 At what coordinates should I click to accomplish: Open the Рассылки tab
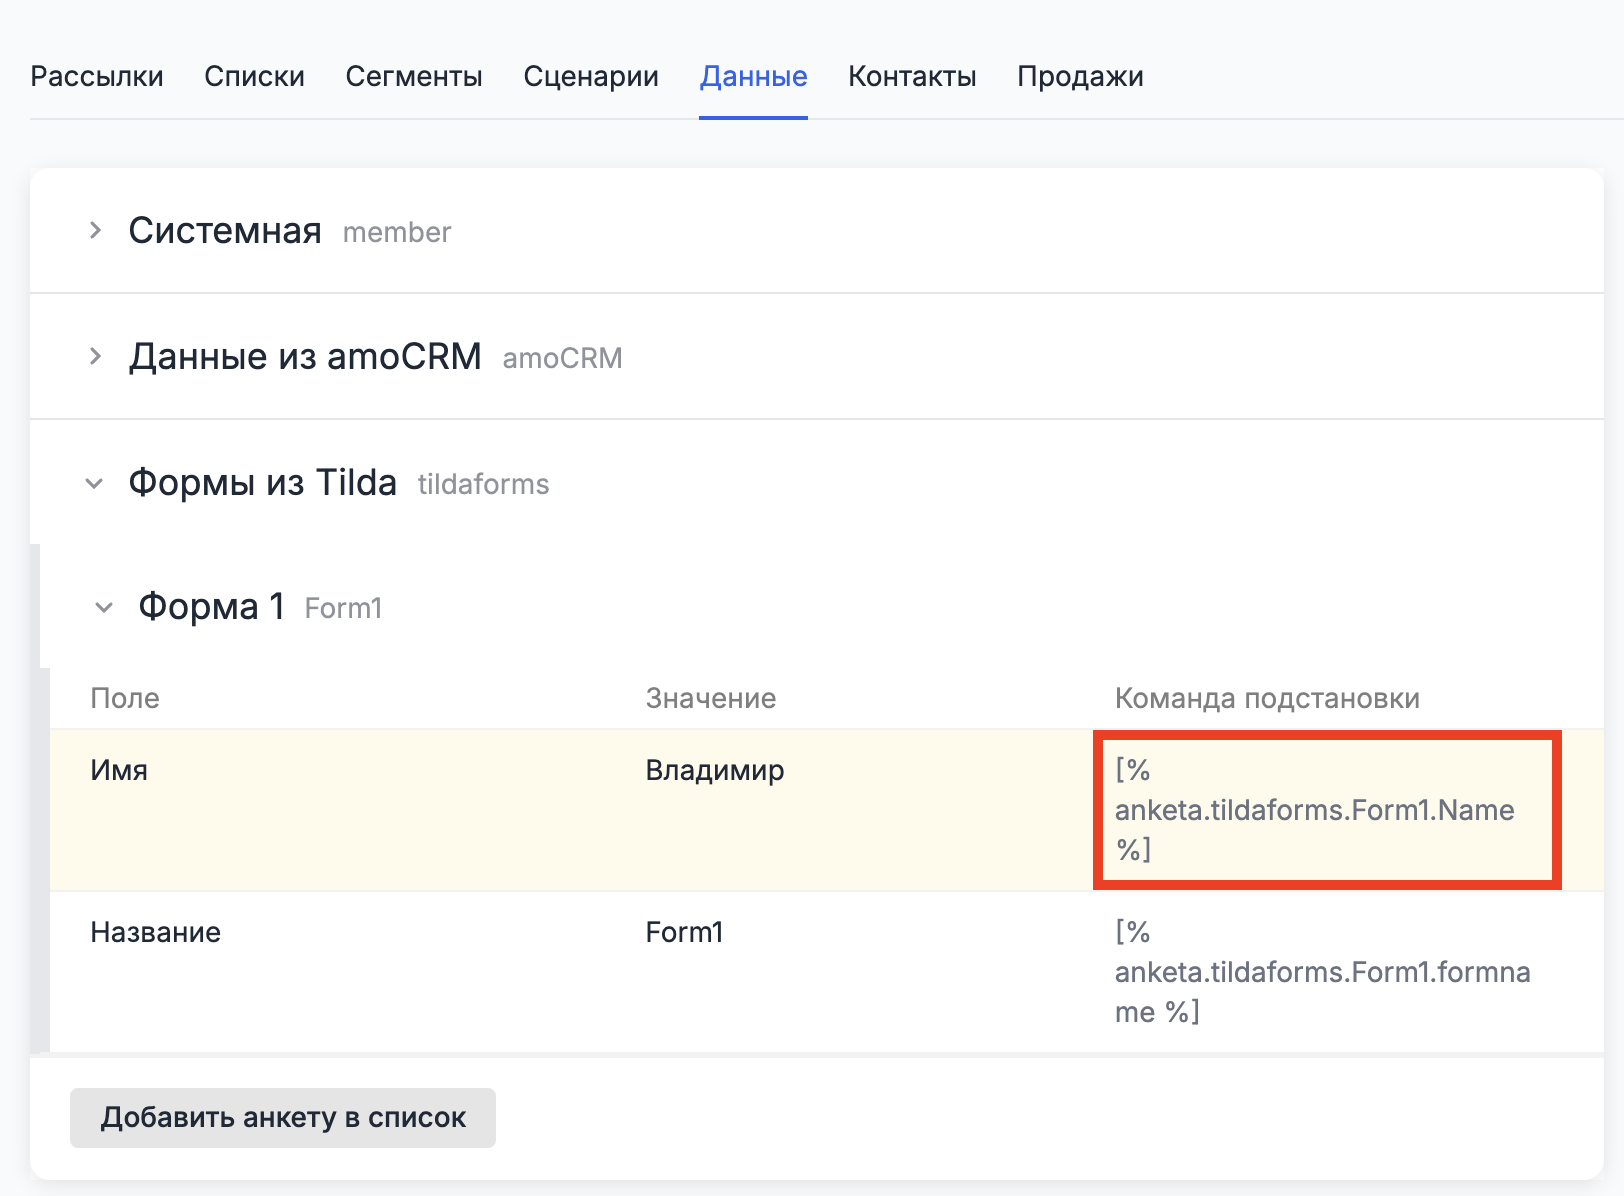97,77
